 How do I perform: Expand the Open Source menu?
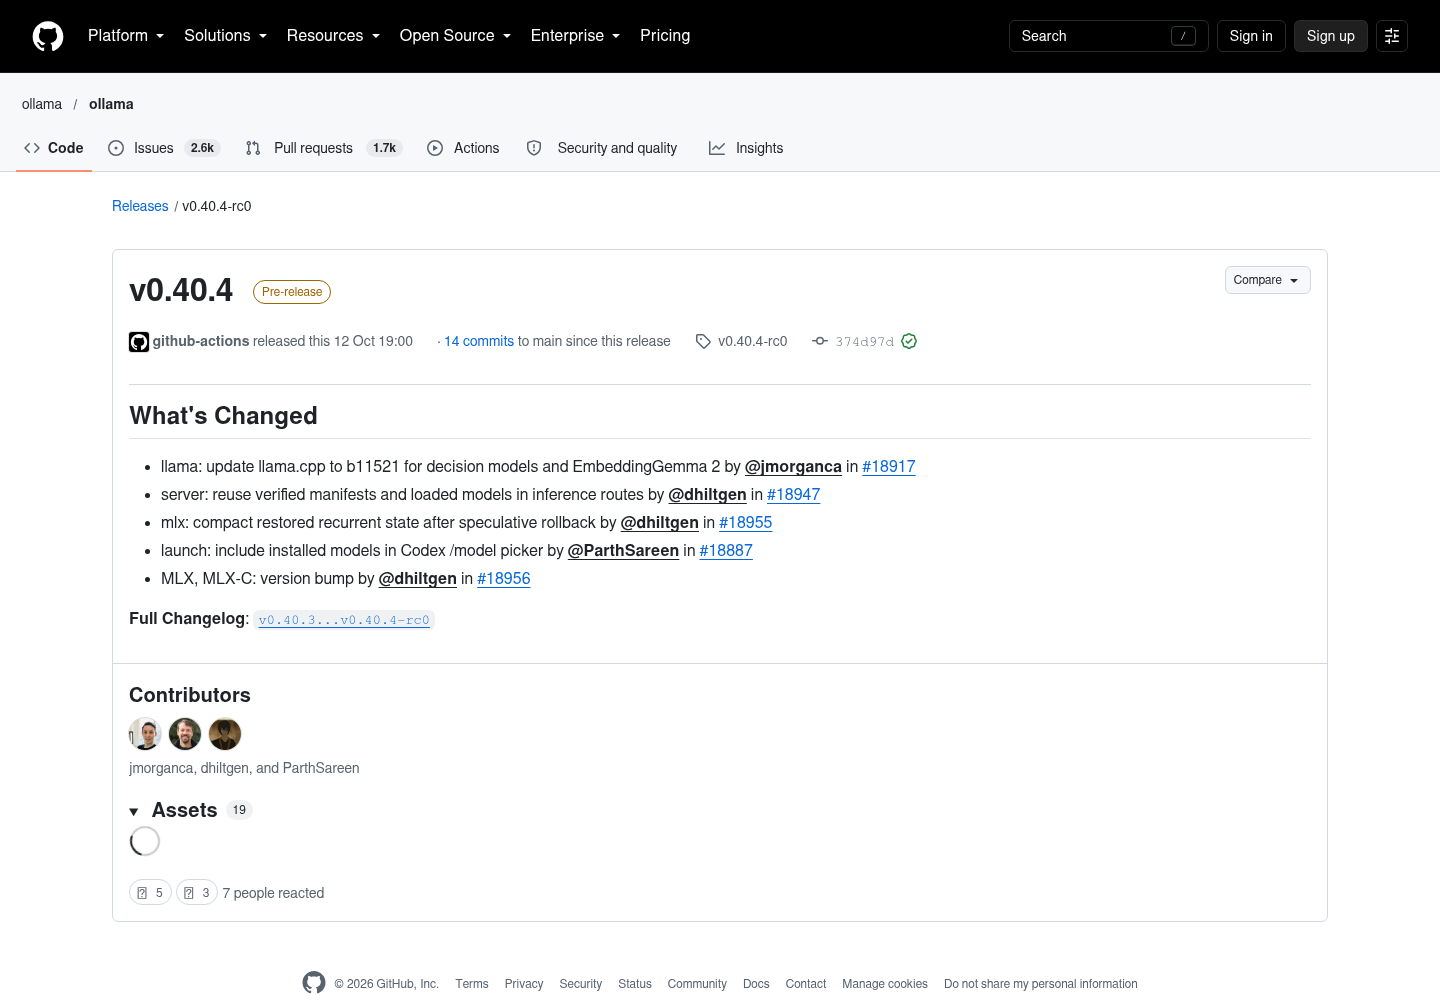click(x=455, y=36)
